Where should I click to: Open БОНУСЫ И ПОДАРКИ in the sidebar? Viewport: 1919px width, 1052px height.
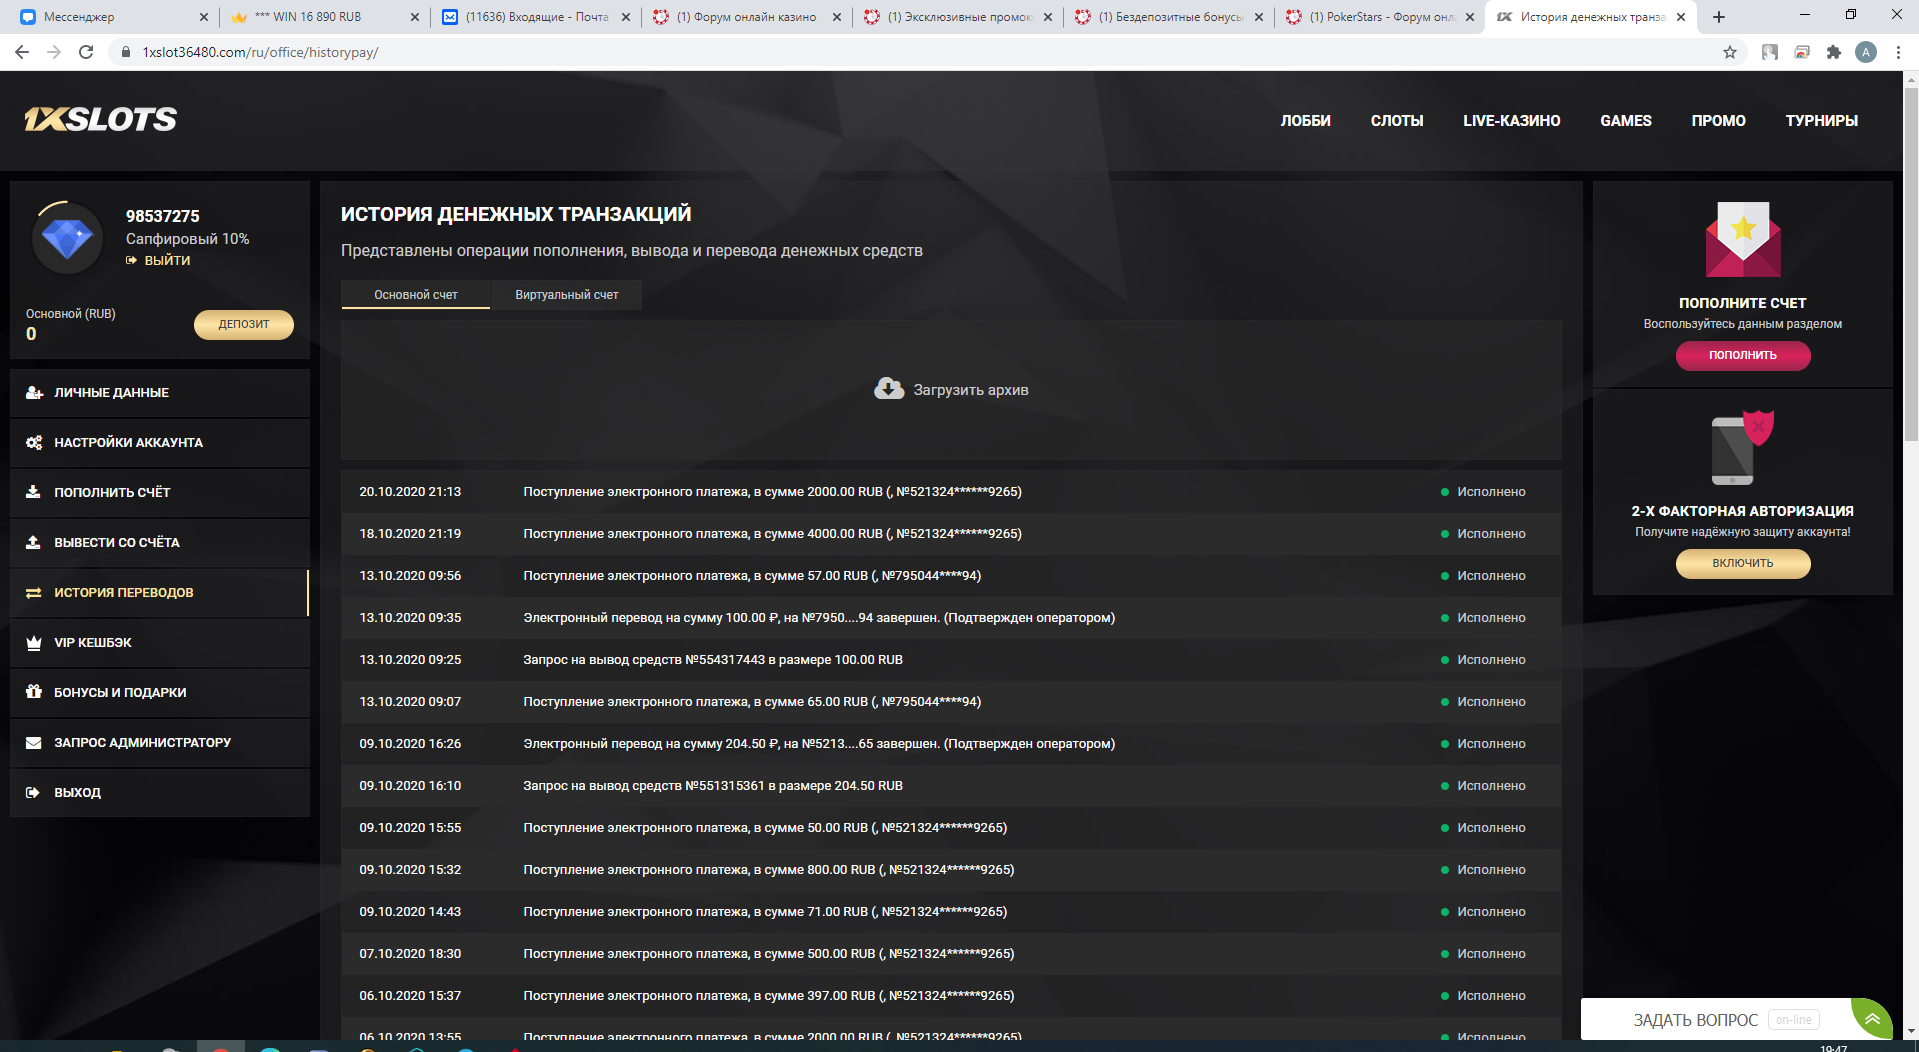point(160,693)
